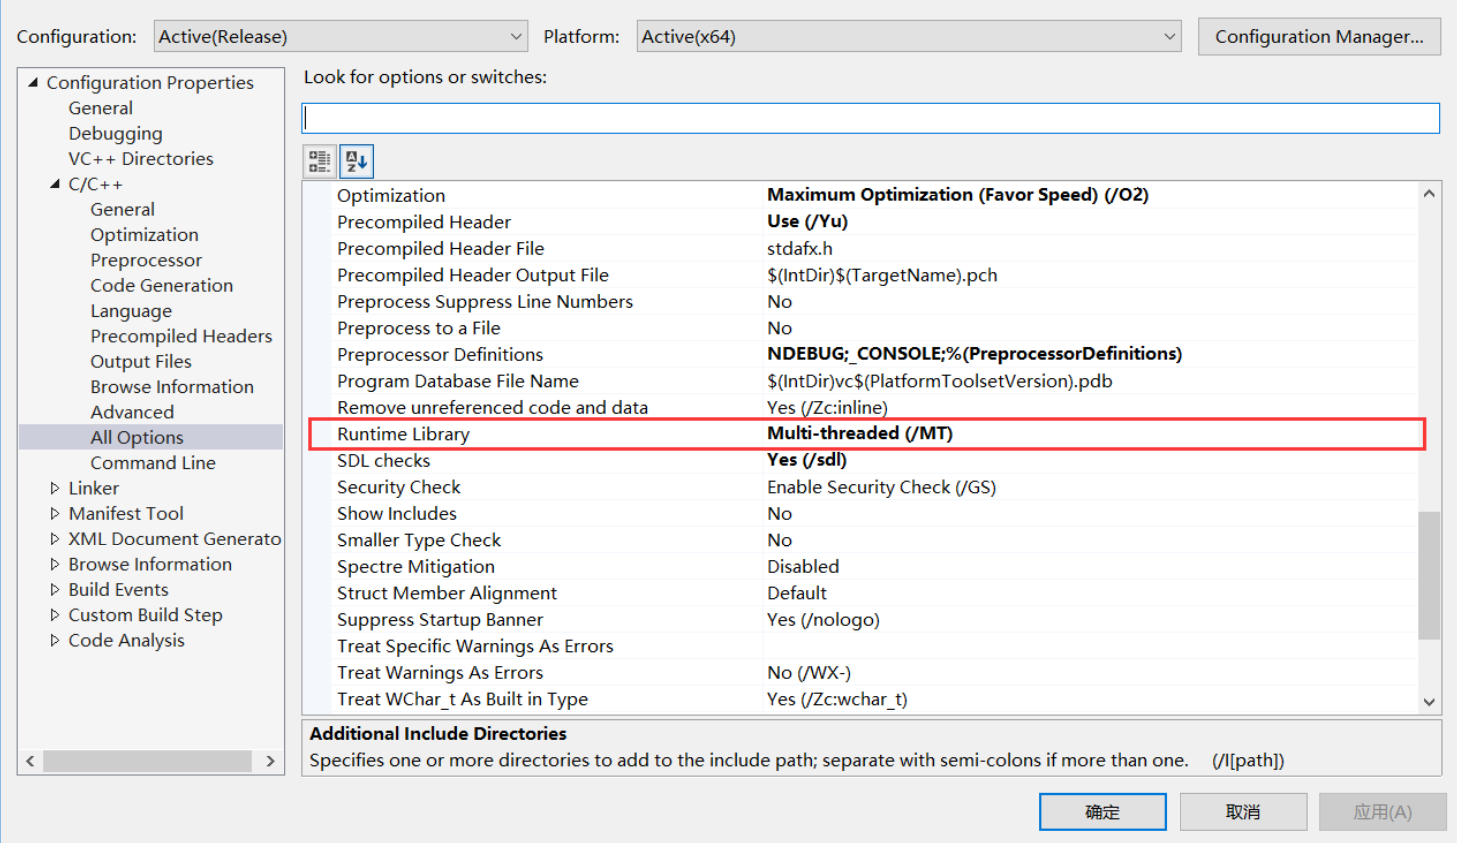Select Command Line under C/C++

coord(152,463)
